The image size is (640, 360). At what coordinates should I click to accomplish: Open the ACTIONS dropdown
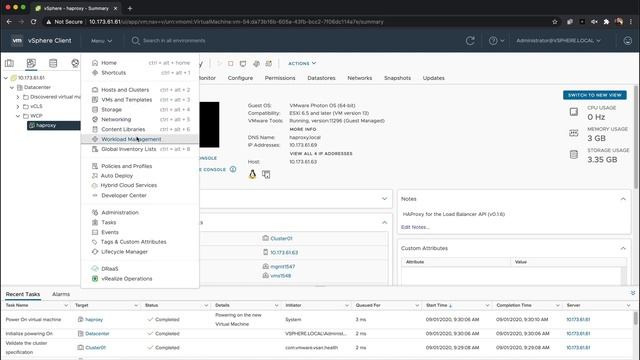click(x=302, y=63)
